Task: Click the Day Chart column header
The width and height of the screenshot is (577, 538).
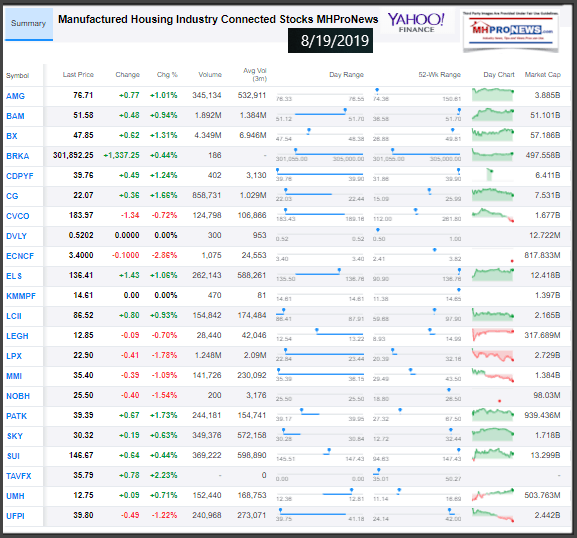Action: pyautogui.click(x=499, y=75)
